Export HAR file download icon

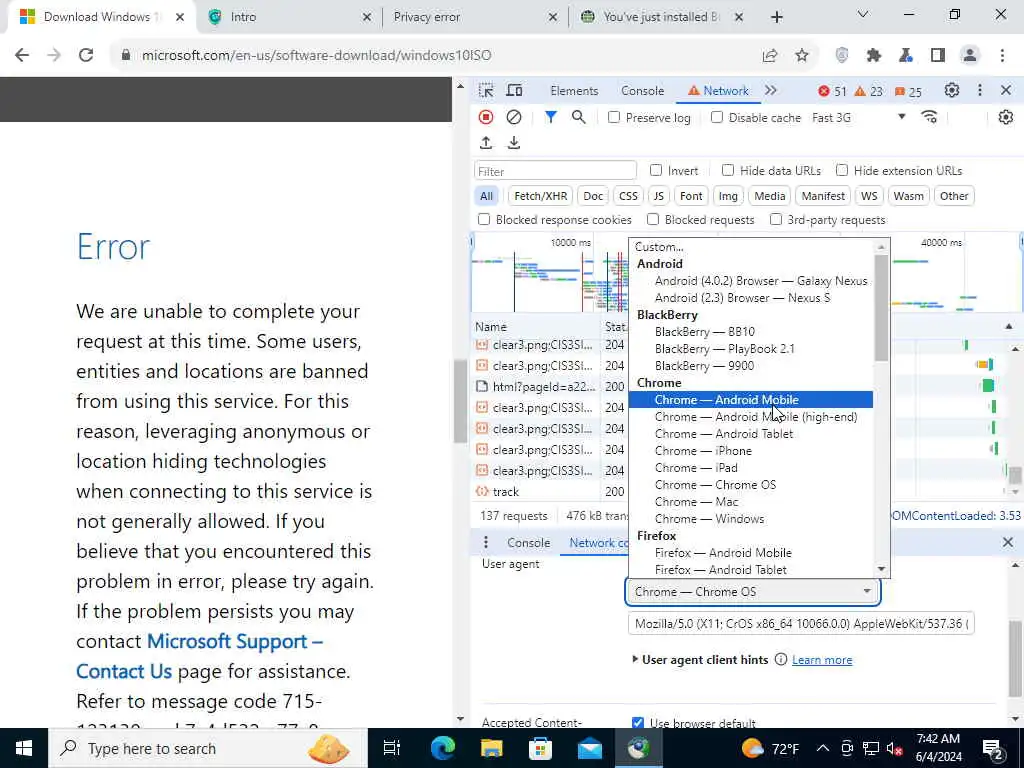pyautogui.click(x=514, y=142)
